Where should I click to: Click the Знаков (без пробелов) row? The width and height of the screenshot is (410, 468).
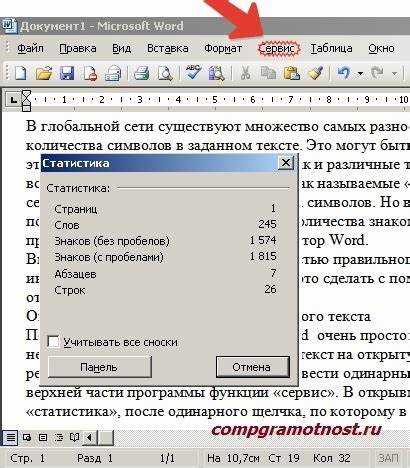[x=165, y=241]
